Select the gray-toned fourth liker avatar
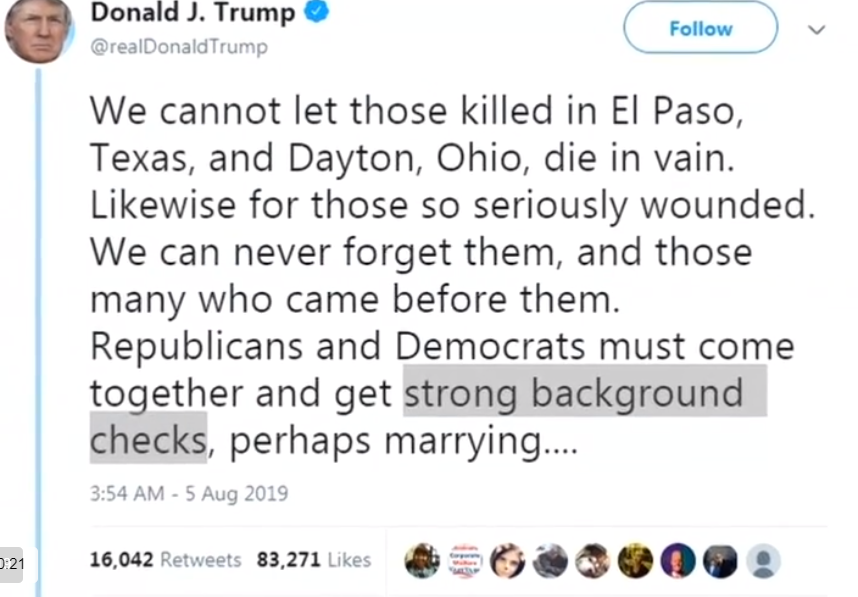The height and width of the screenshot is (597, 858). click(550, 561)
